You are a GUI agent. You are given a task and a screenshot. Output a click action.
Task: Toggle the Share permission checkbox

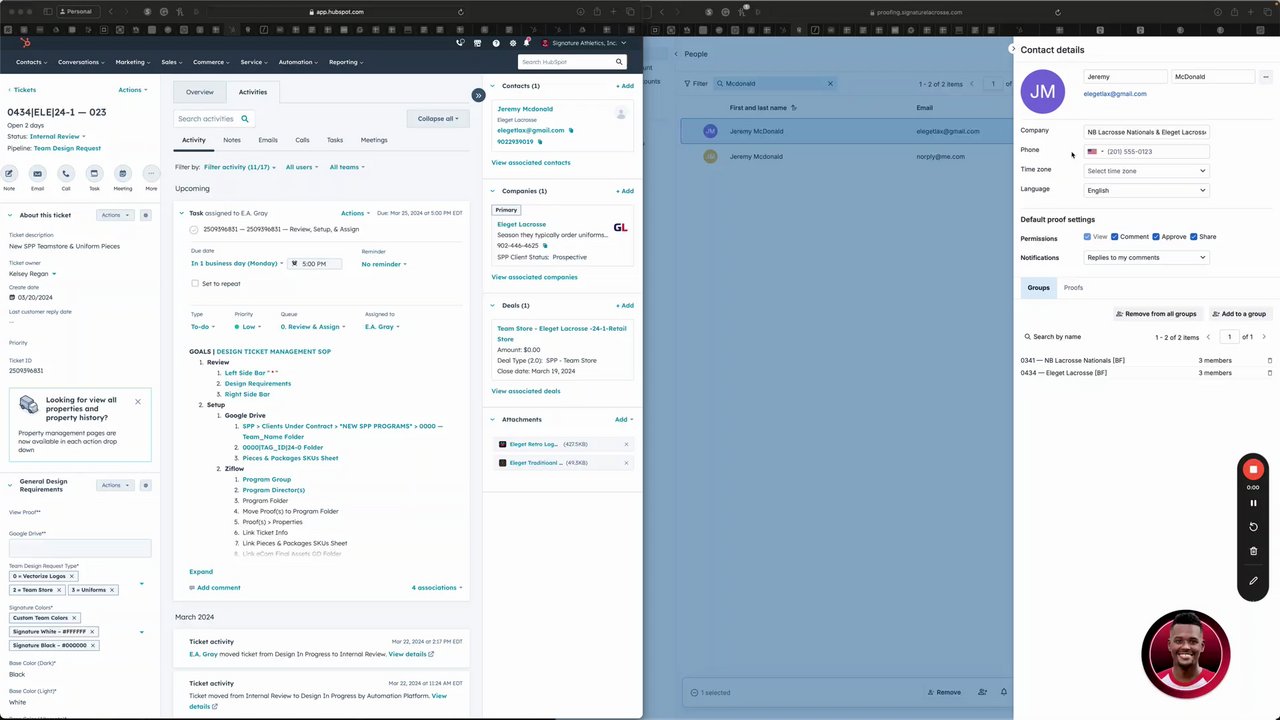point(1193,237)
